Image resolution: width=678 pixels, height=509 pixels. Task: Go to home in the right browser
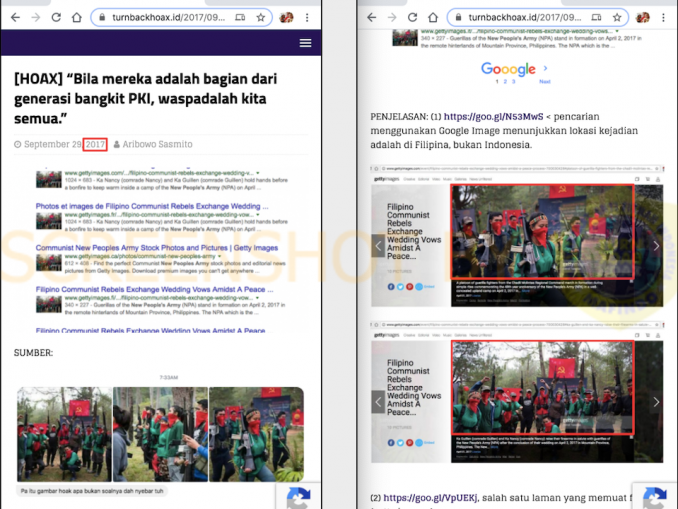(433, 17)
